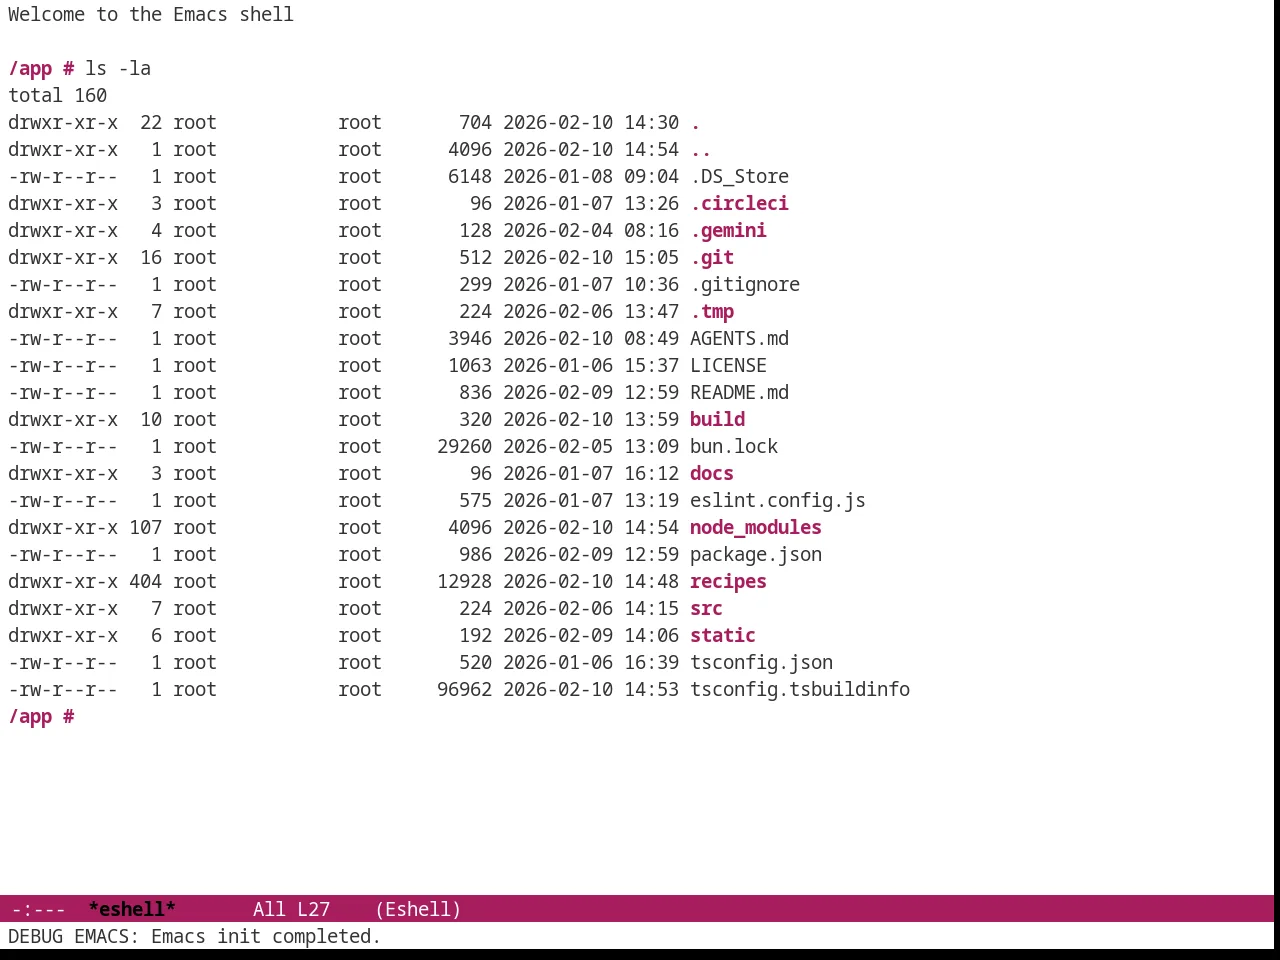Screen dimensions: 1280x960
Task: Select the build directory name
Action: pos(717,419)
